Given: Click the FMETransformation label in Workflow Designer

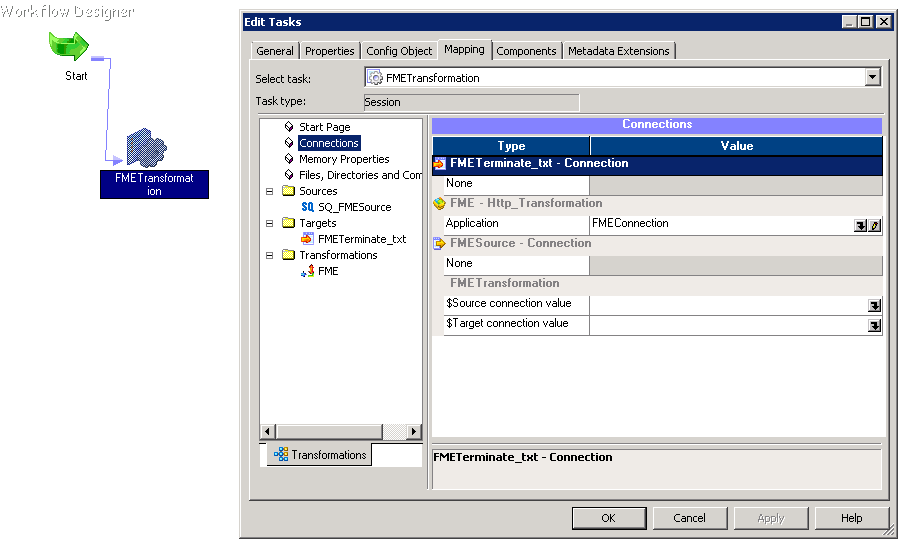Looking at the screenshot, I should pyautogui.click(x=154, y=184).
